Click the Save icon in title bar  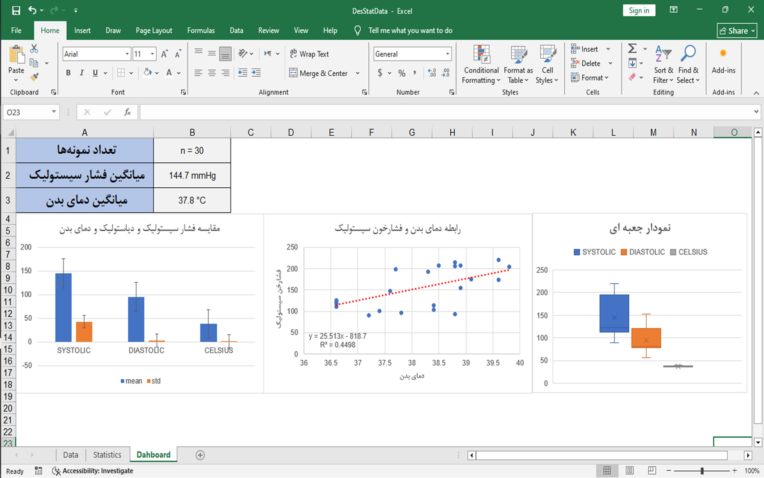[16, 10]
